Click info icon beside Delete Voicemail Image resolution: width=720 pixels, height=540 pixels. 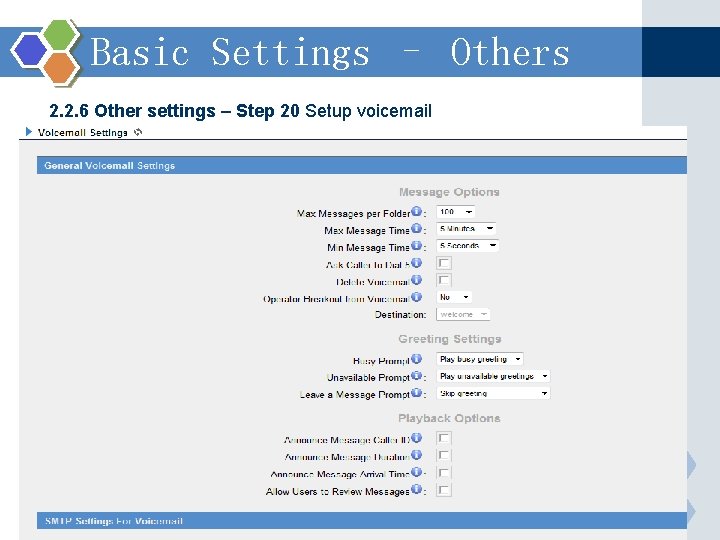coord(416,280)
